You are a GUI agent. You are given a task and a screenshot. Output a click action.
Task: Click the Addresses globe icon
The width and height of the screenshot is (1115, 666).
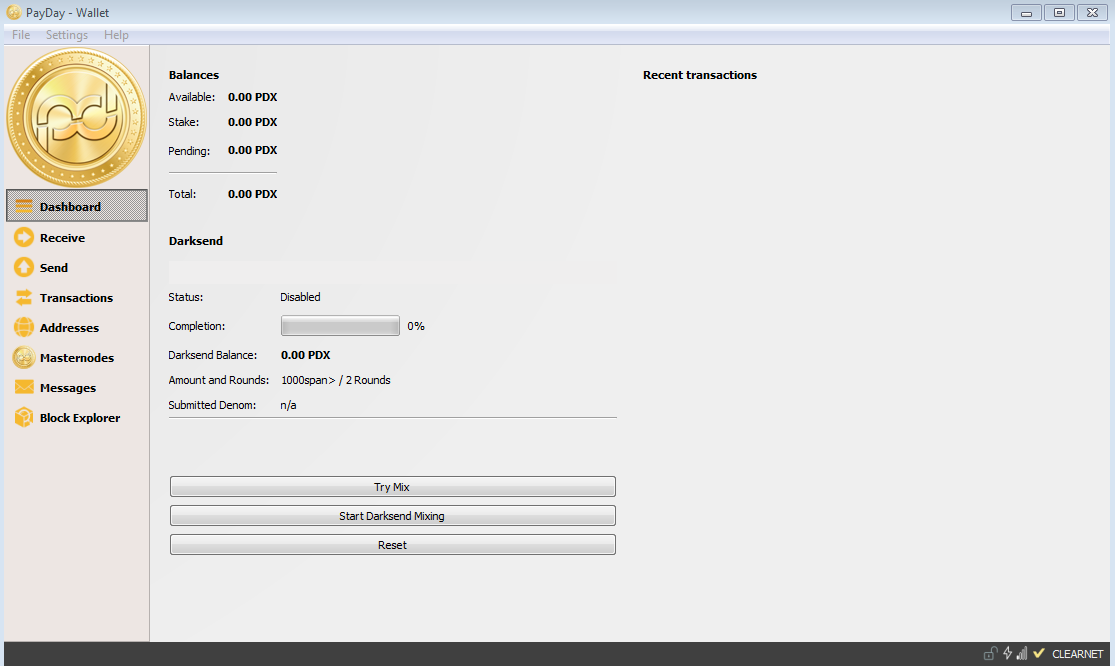(23, 327)
